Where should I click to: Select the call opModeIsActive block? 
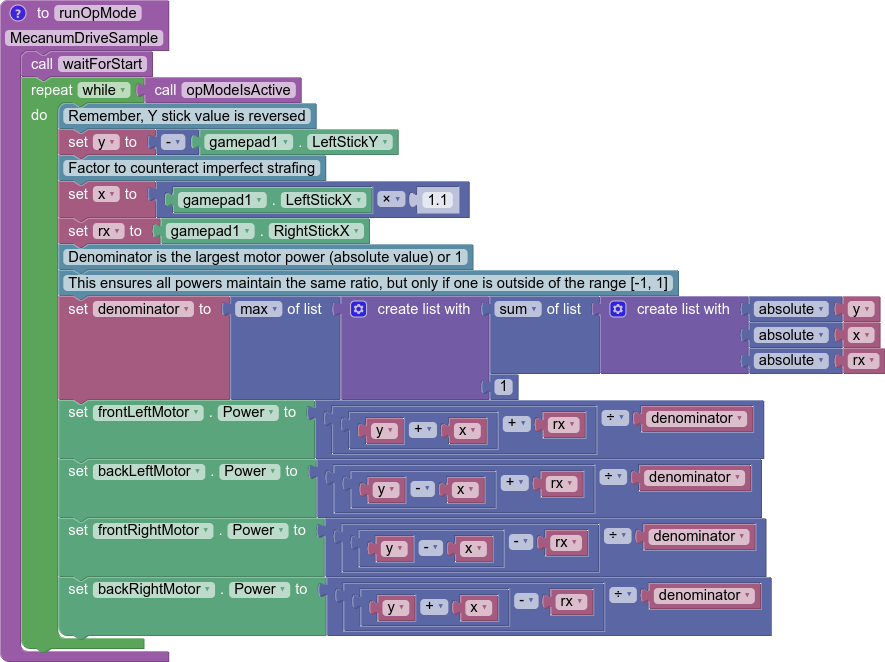click(164, 90)
